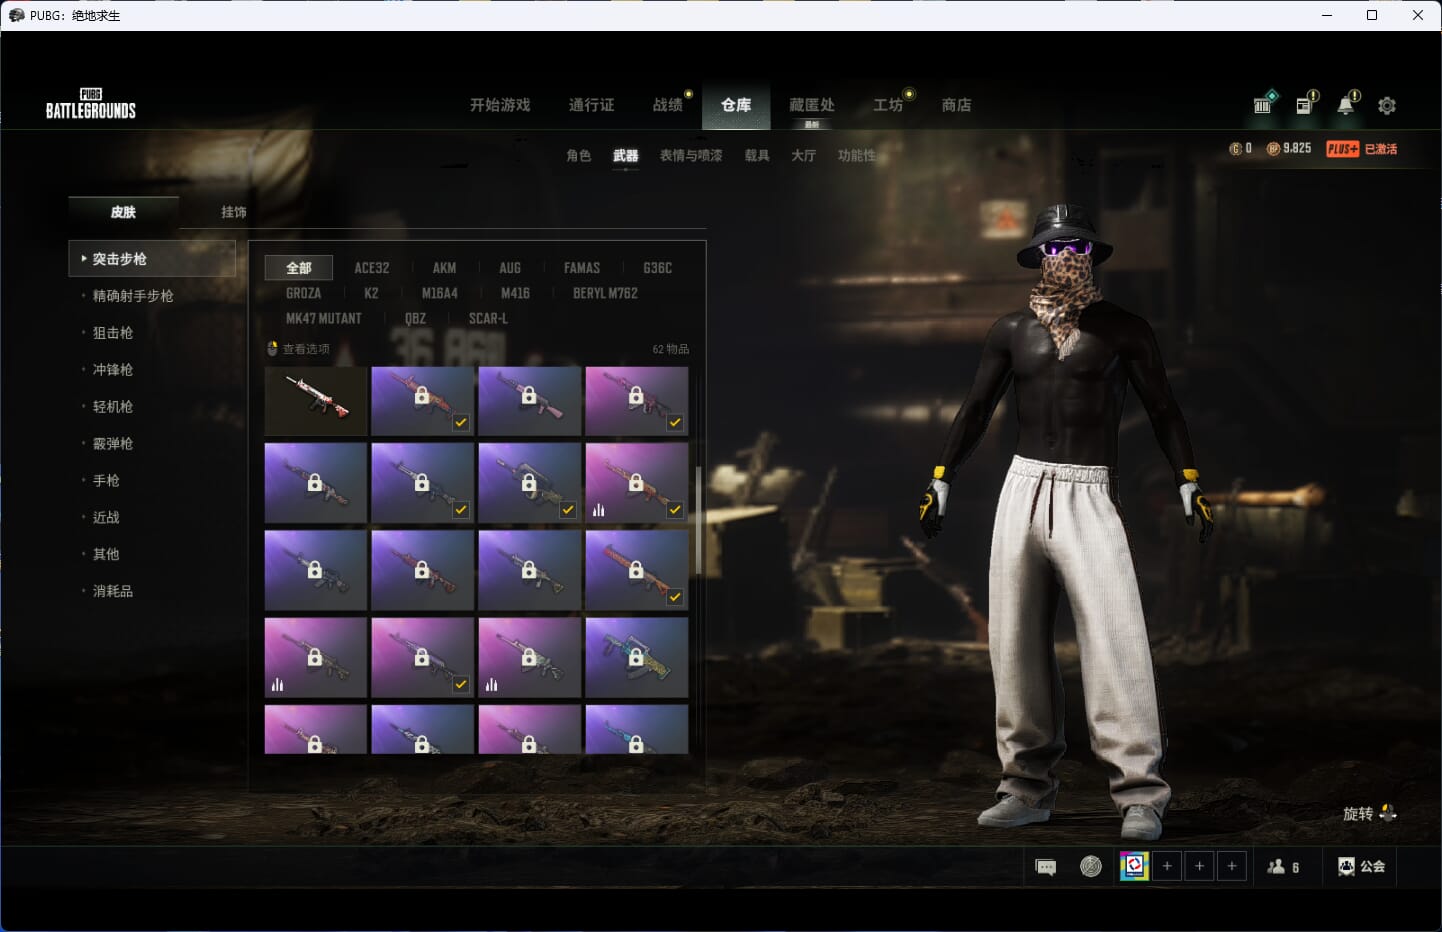
Task: Select 突击步枪 assault rifle category
Action: 152,259
